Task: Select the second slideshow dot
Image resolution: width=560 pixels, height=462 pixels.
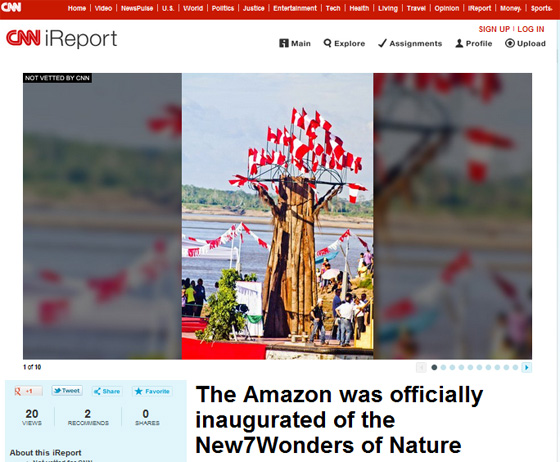Action: [443, 367]
